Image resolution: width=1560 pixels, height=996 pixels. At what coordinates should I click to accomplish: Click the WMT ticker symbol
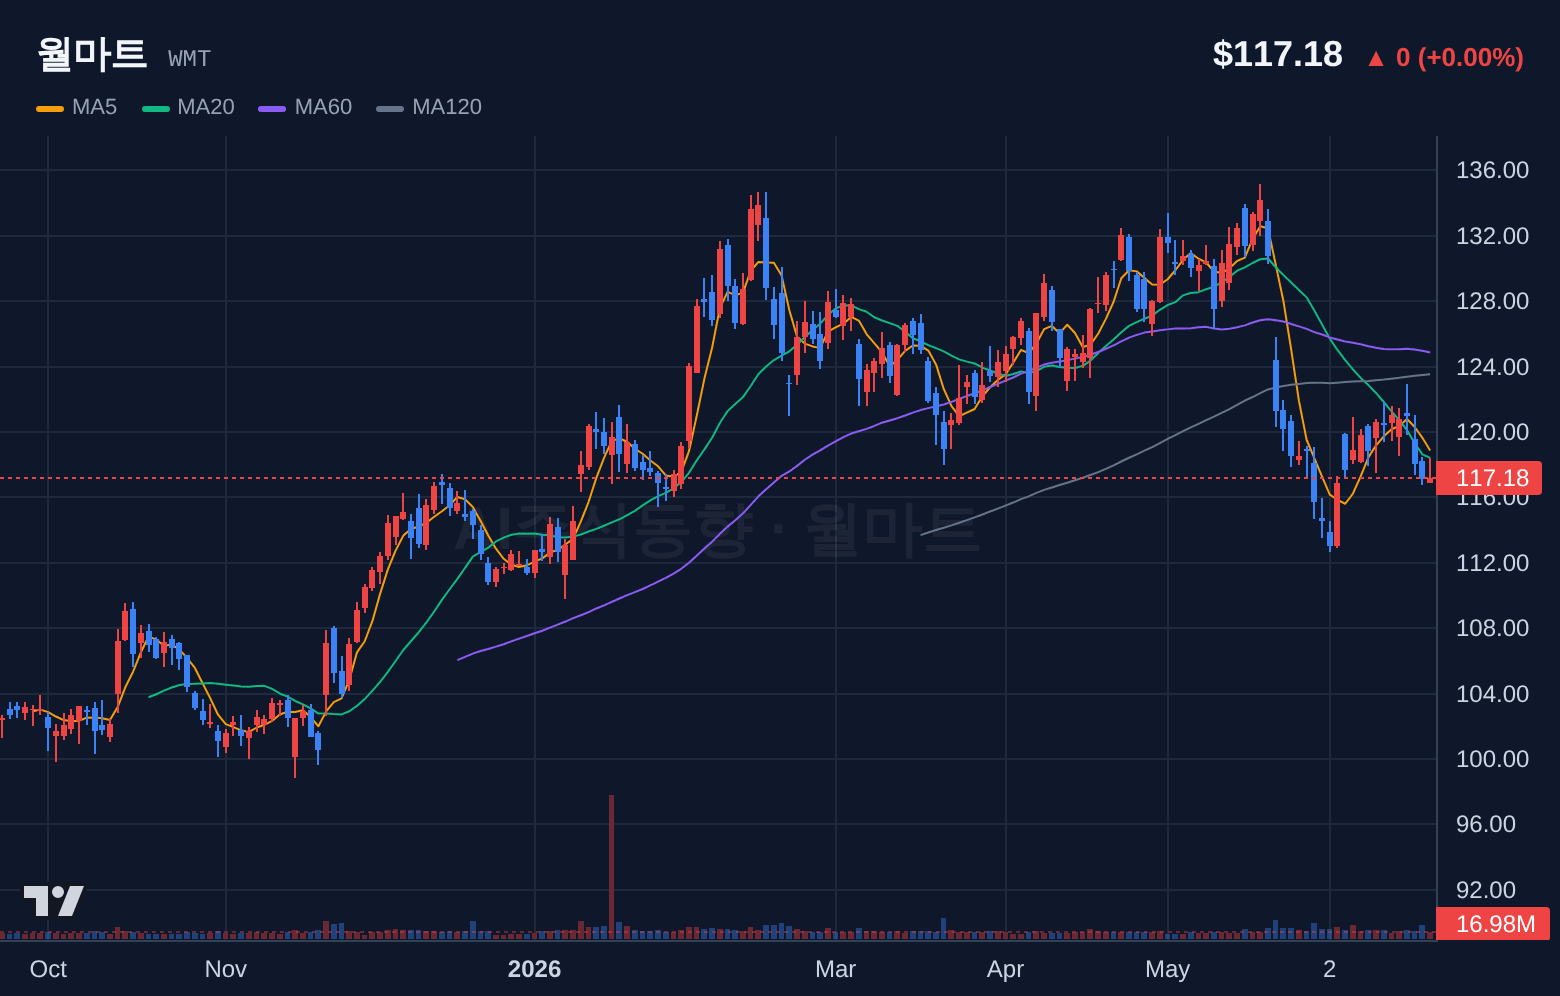point(189,59)
